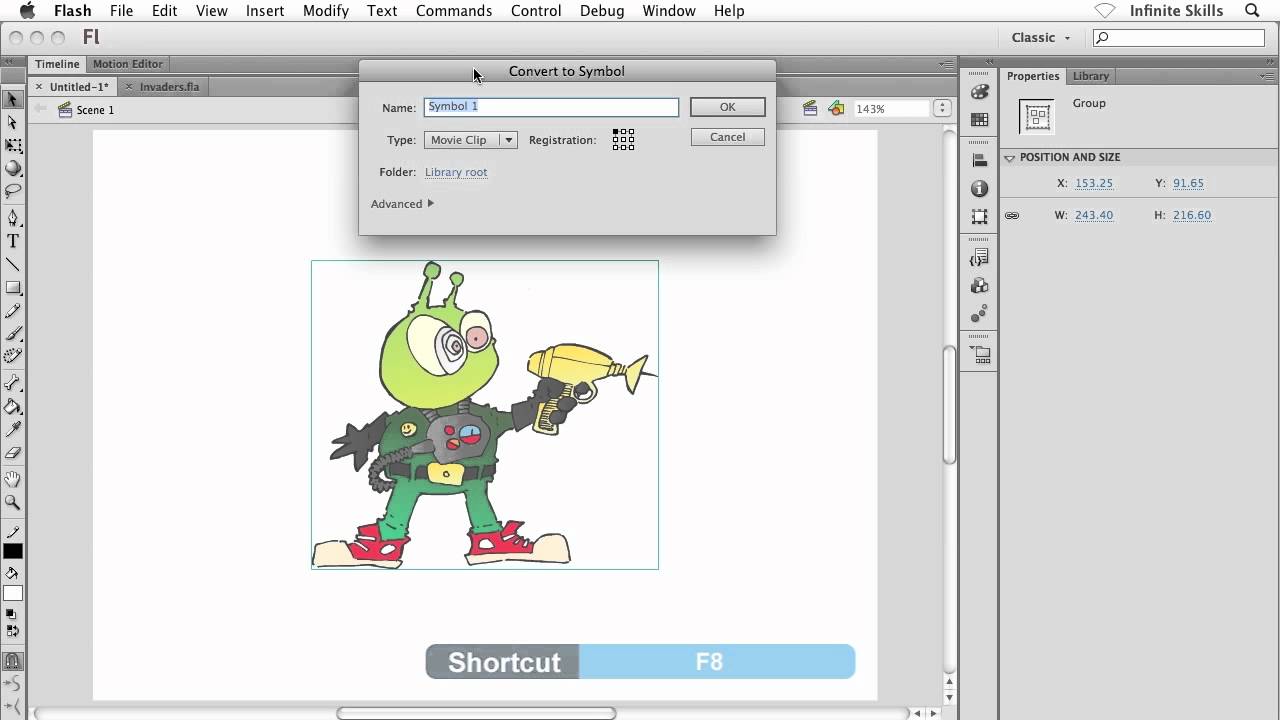Click the Edit Scene clapperboard icon
Viewport: 1280px width, 720px height.
pos(810,108)
